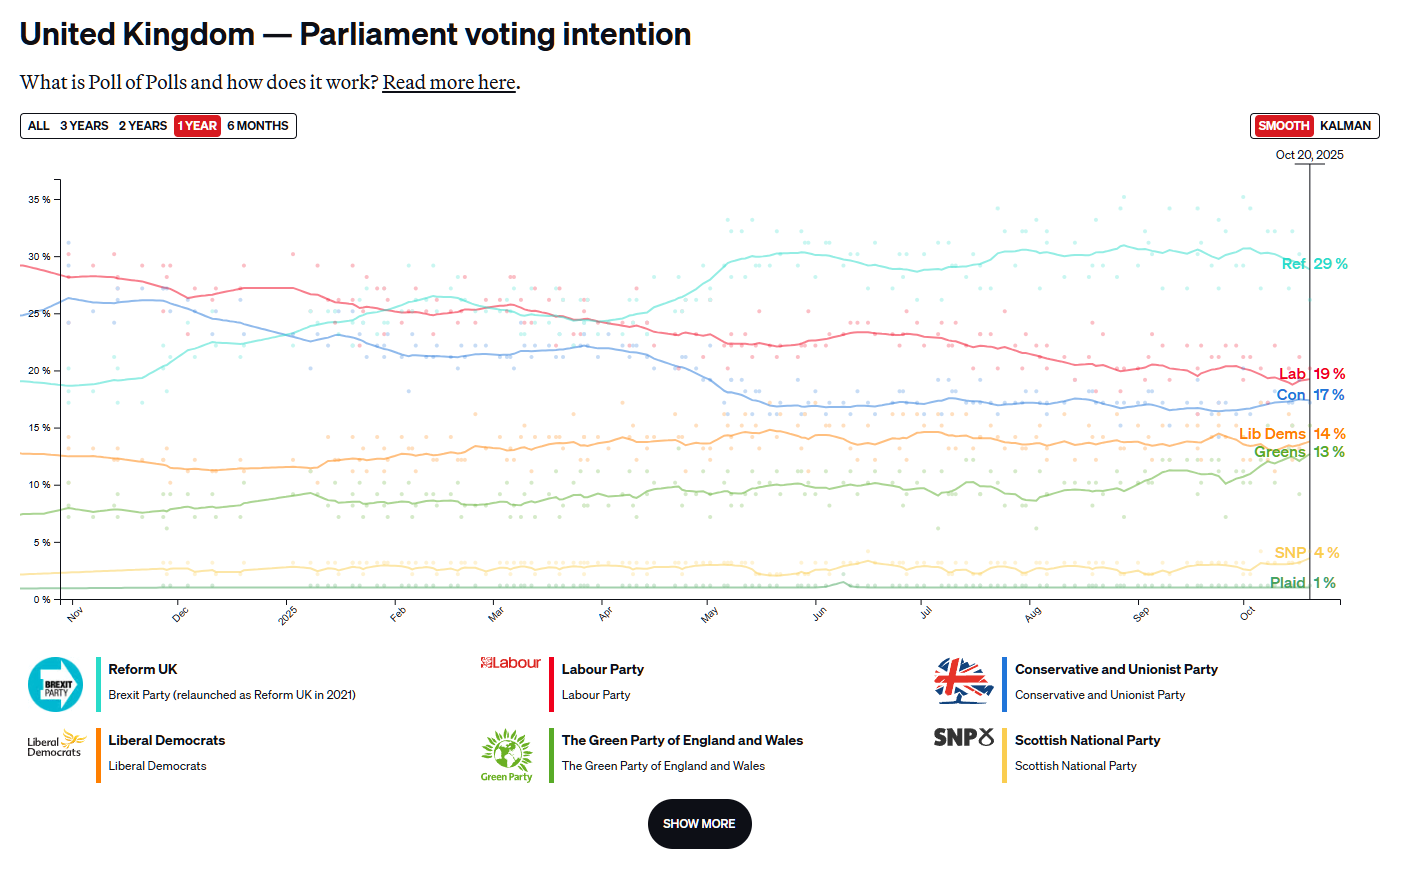Screen dimensions: 1406x889
Task: Click the Conservative Union Jack logo
Action: click(x=963, y=681)
